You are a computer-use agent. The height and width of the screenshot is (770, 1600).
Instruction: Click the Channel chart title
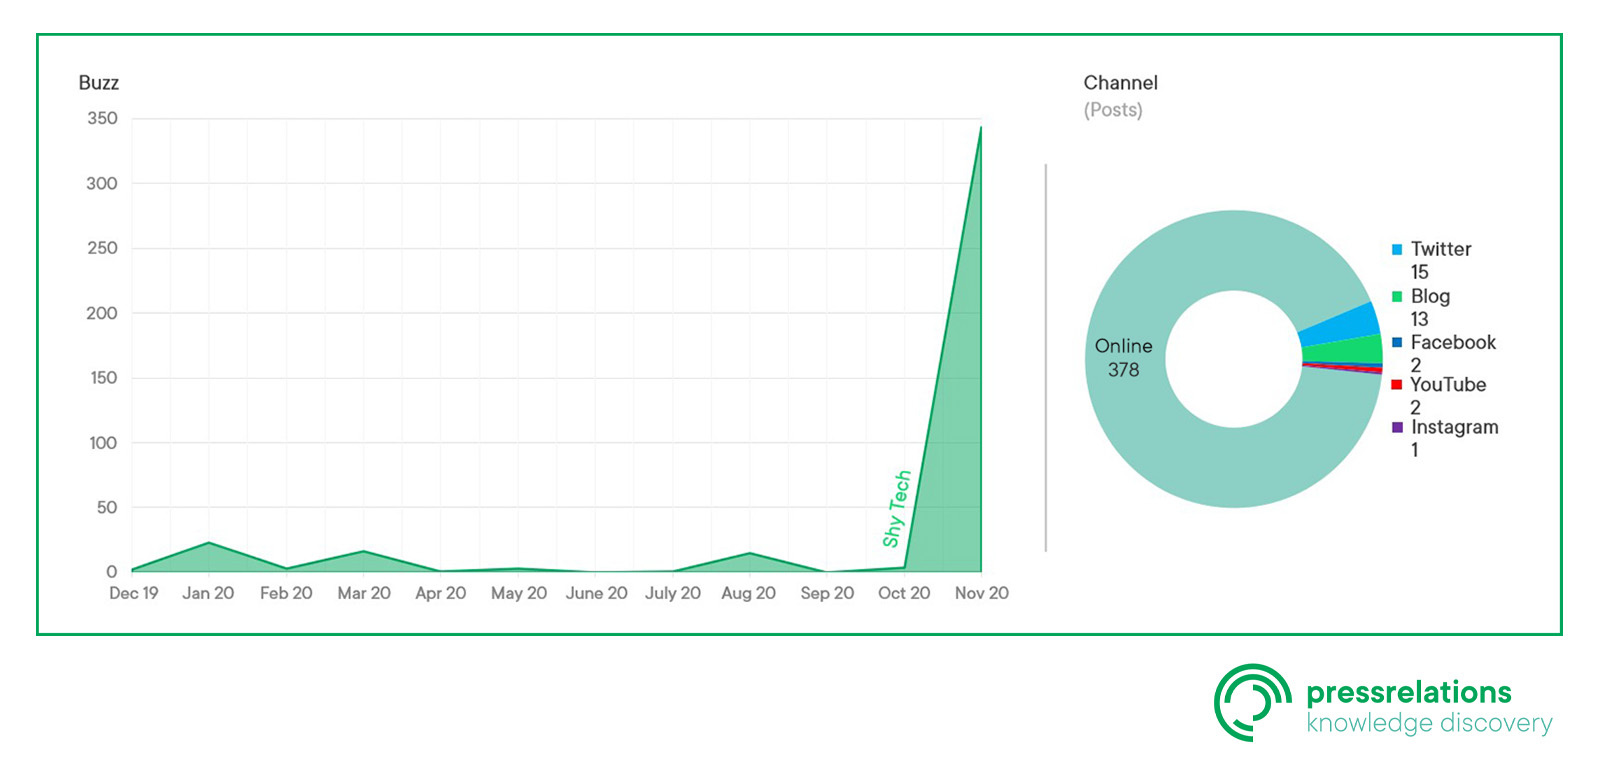coord(1121,83)
